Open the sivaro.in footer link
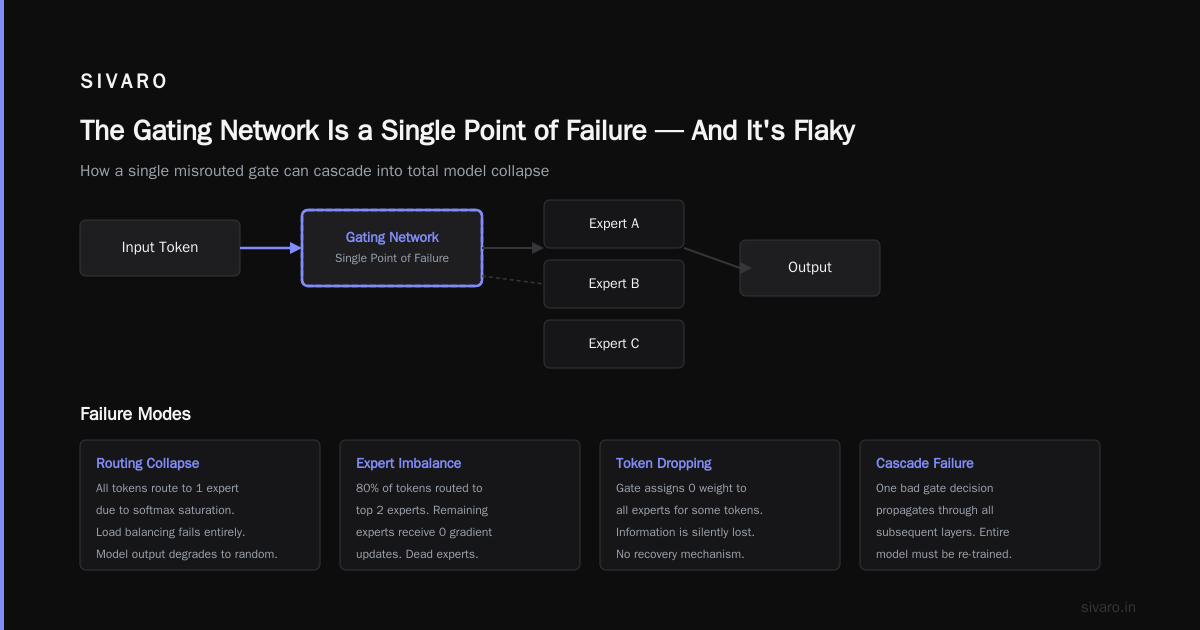 (x=1109, y=607)
